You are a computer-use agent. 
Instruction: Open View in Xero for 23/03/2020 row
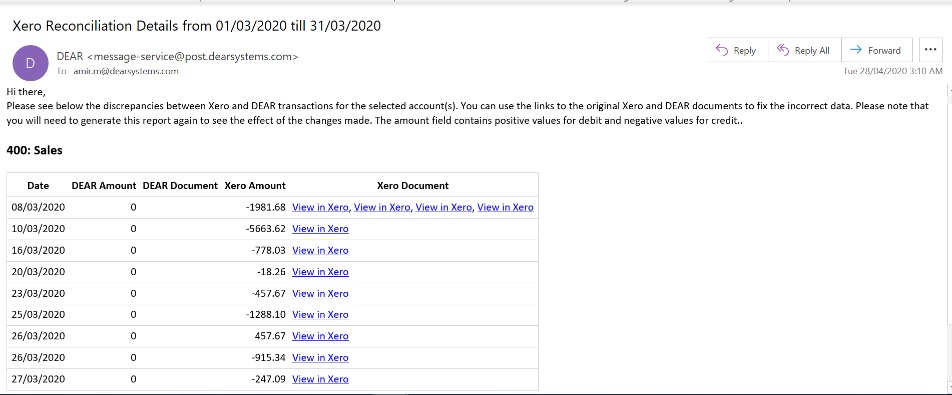pos(321,293)
